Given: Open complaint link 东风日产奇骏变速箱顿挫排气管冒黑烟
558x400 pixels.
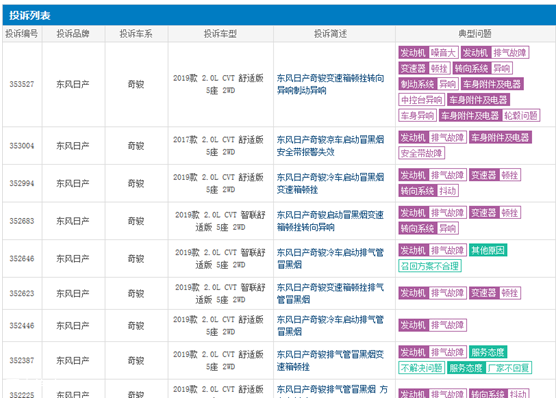Looking at the screenshot, I should point(331,293).
